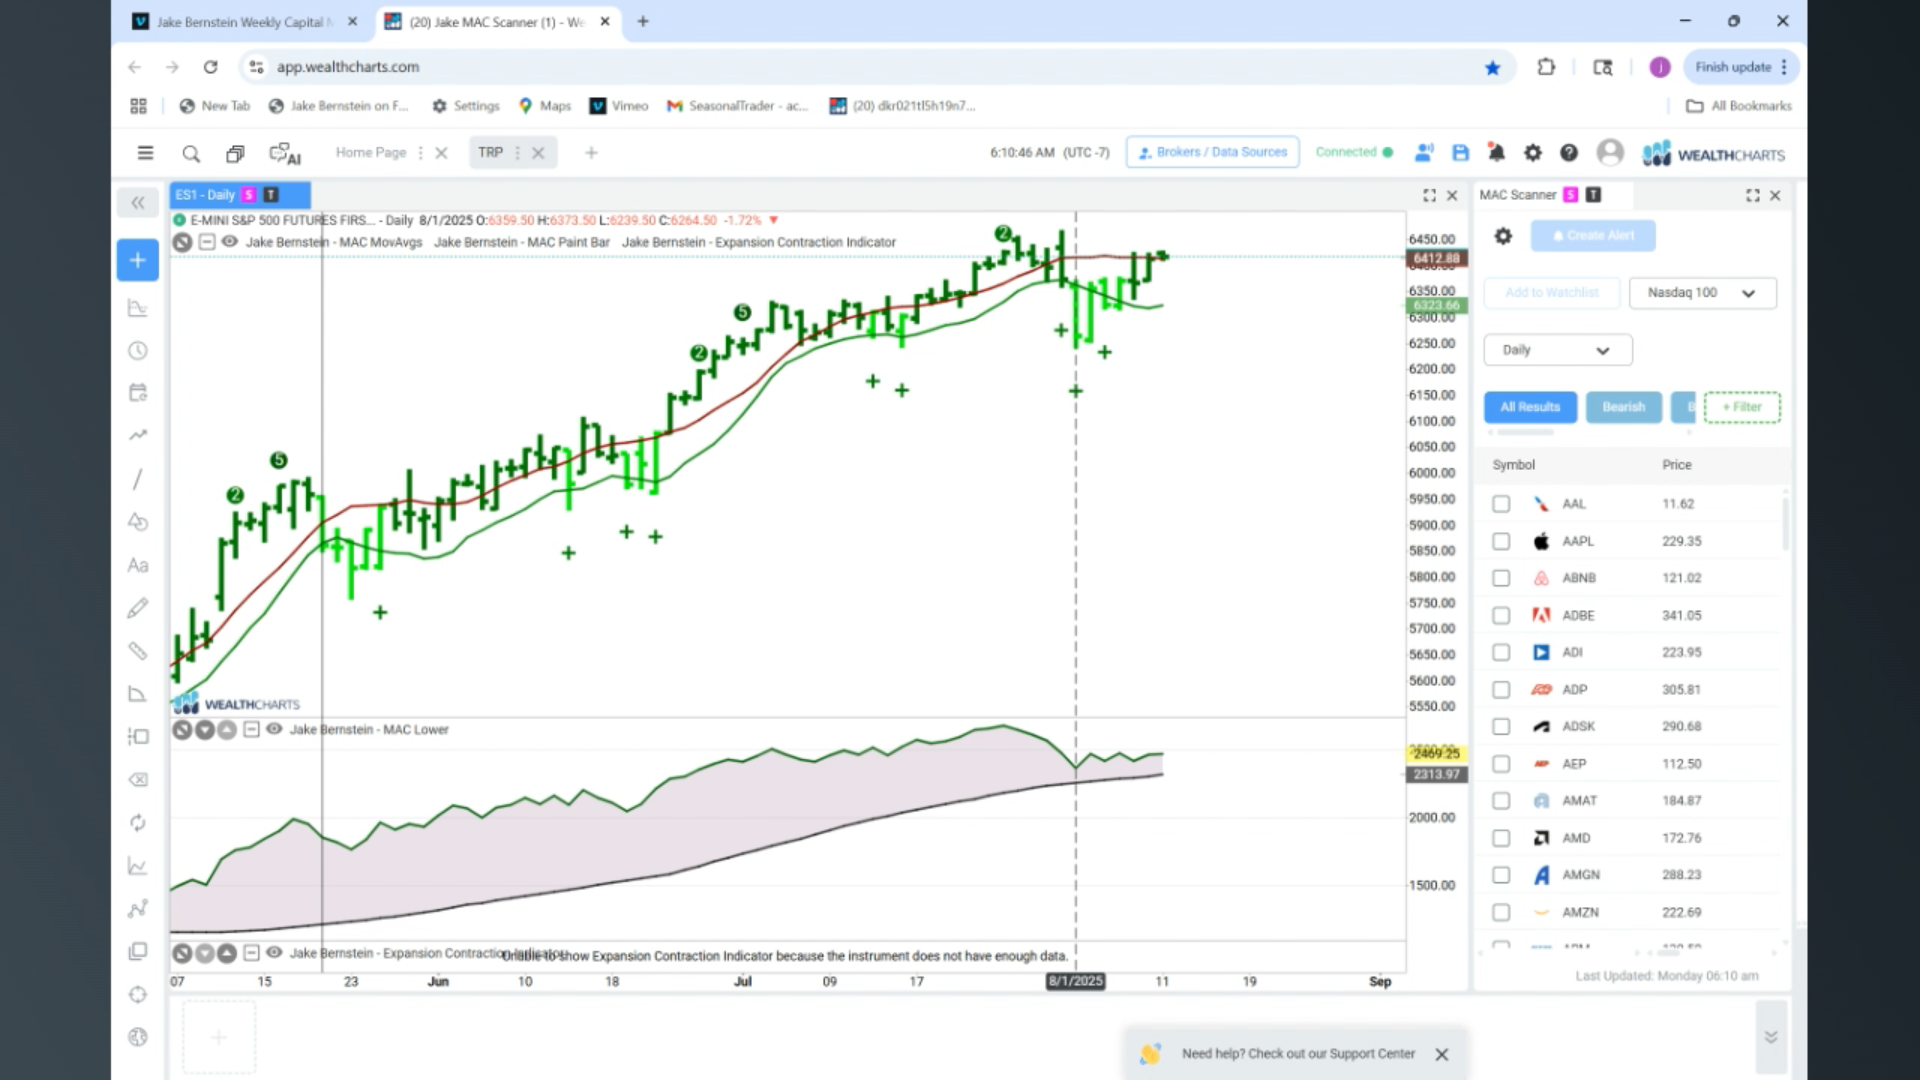Collapse the main chart indicators legend

[206, 242]
